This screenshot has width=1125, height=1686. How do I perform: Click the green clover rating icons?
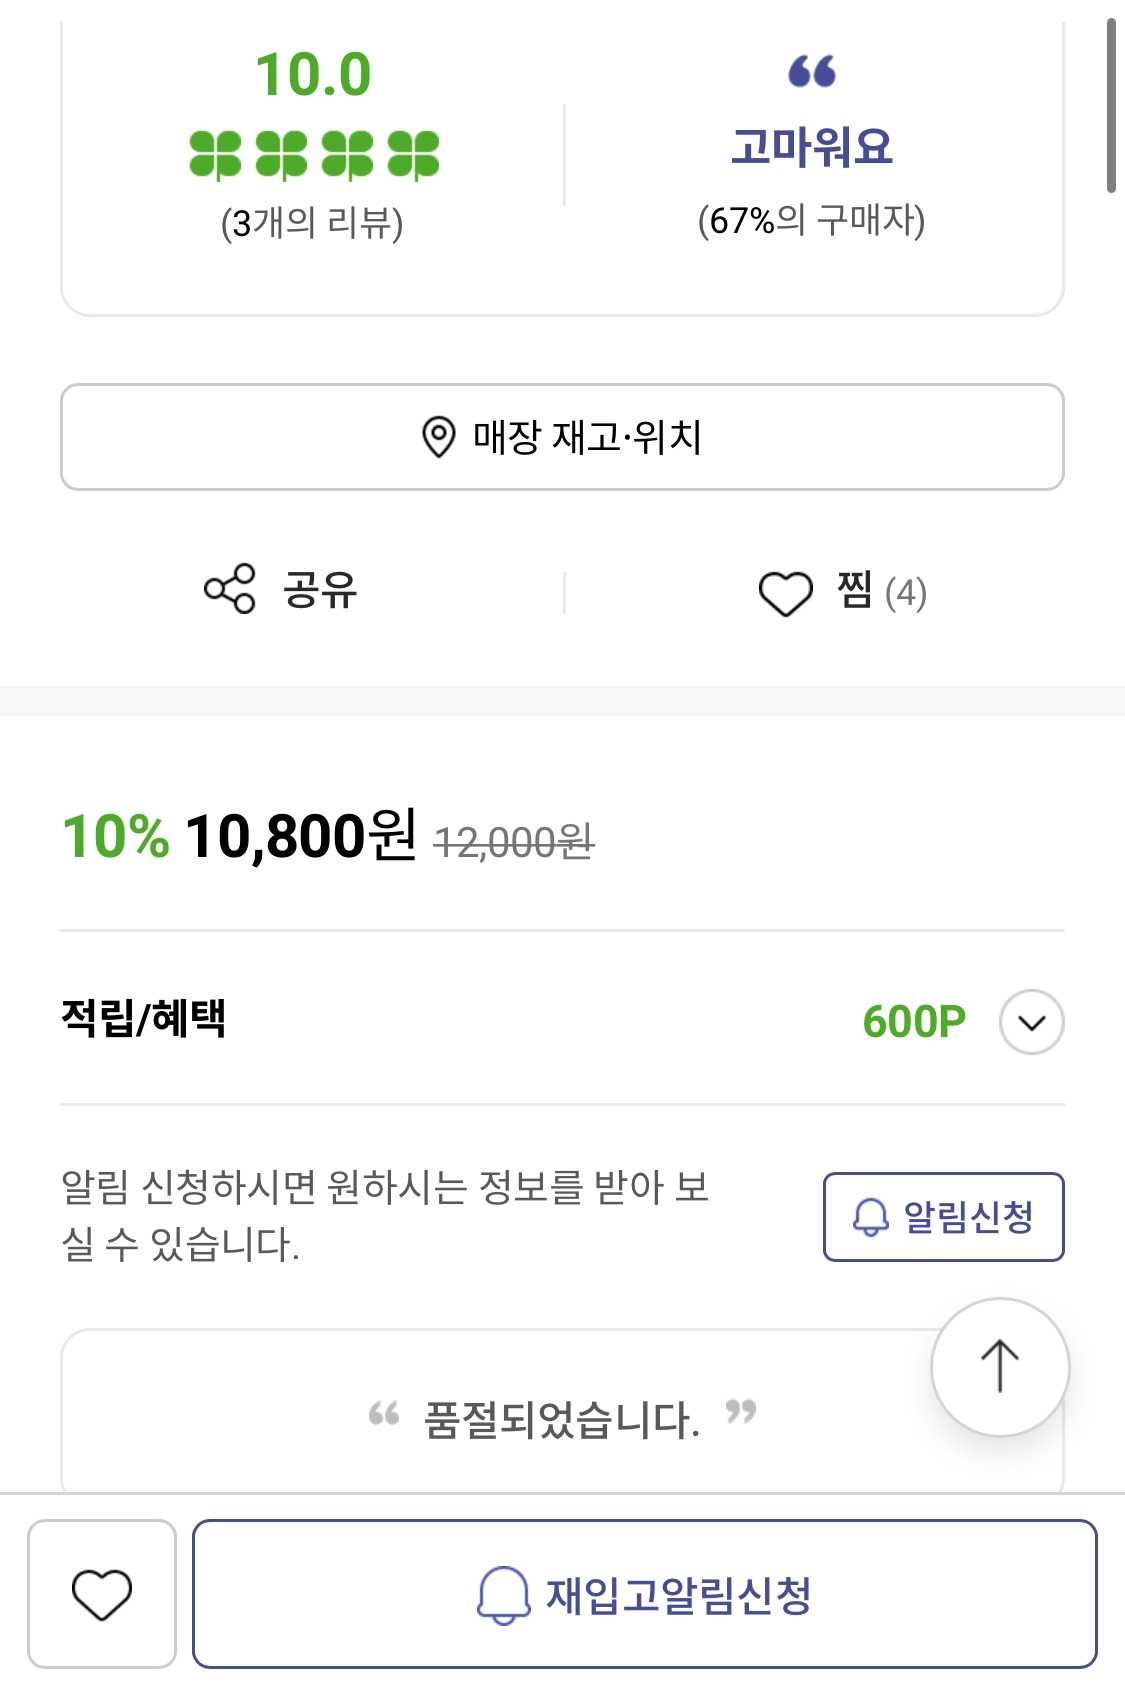[314, 156]
